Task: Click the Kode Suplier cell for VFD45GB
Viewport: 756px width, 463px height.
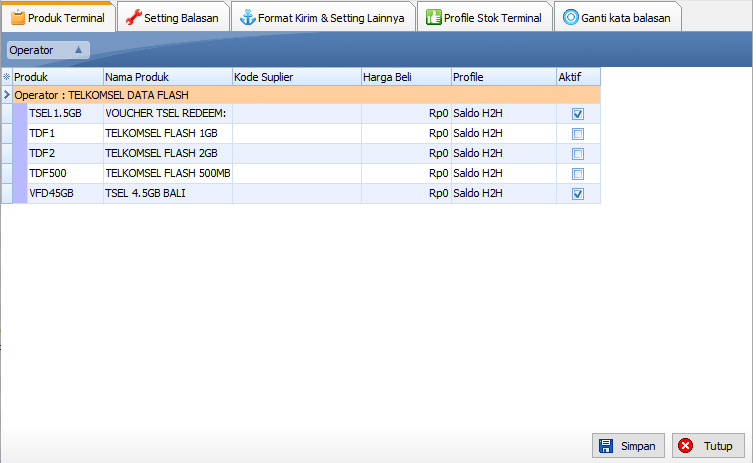Action: coord(297,193)
